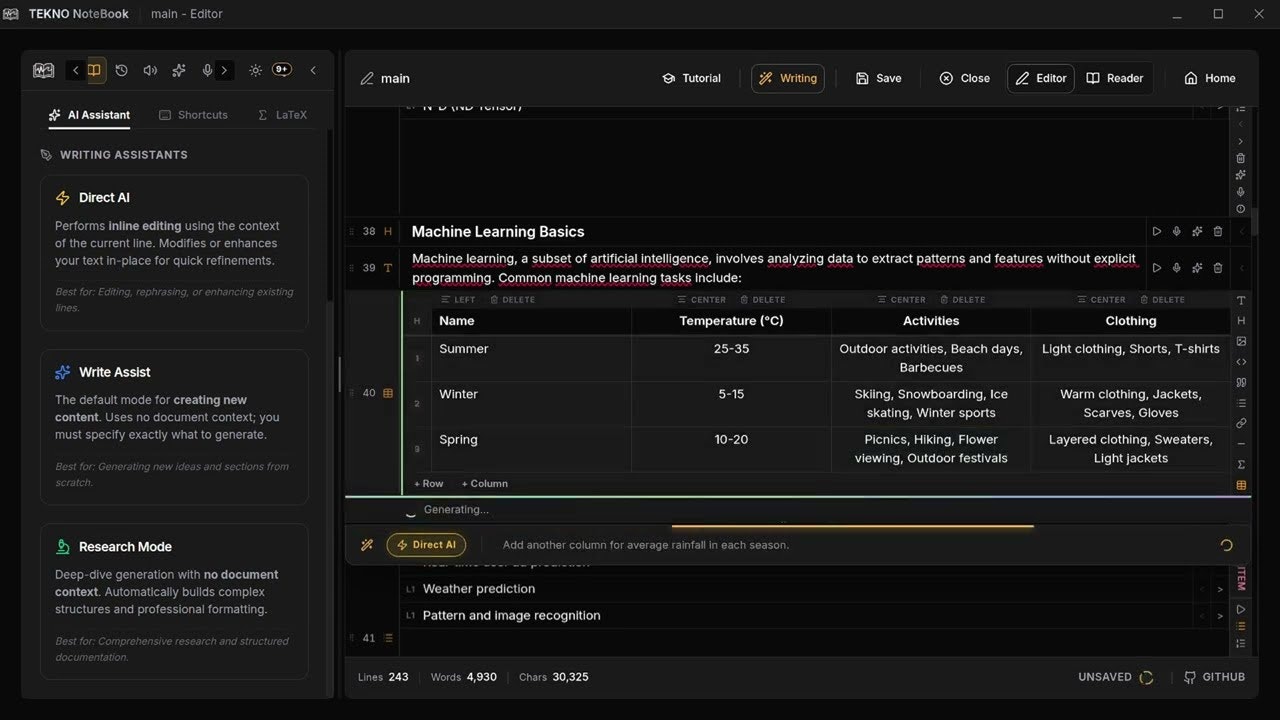
Task: Click the magic wand icon in prompt bar
Action: coord(367,545)
